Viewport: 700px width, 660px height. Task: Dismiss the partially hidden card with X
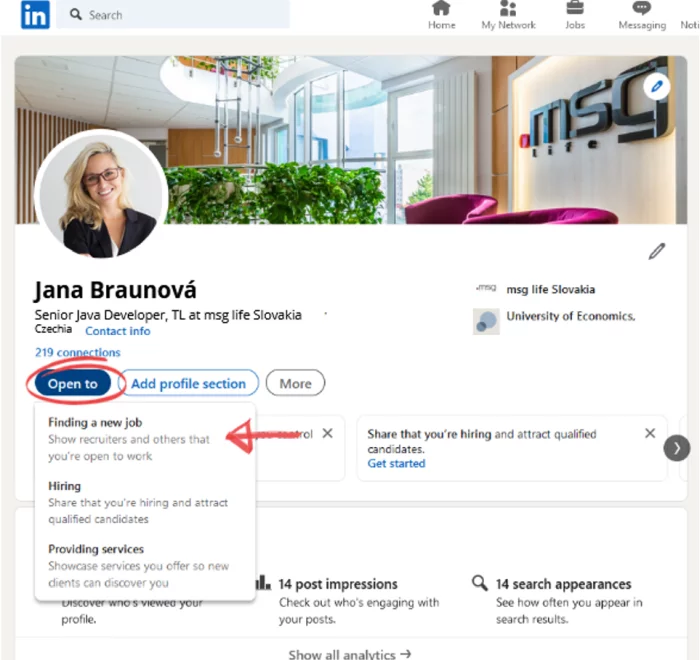click(x=327, y=433)
